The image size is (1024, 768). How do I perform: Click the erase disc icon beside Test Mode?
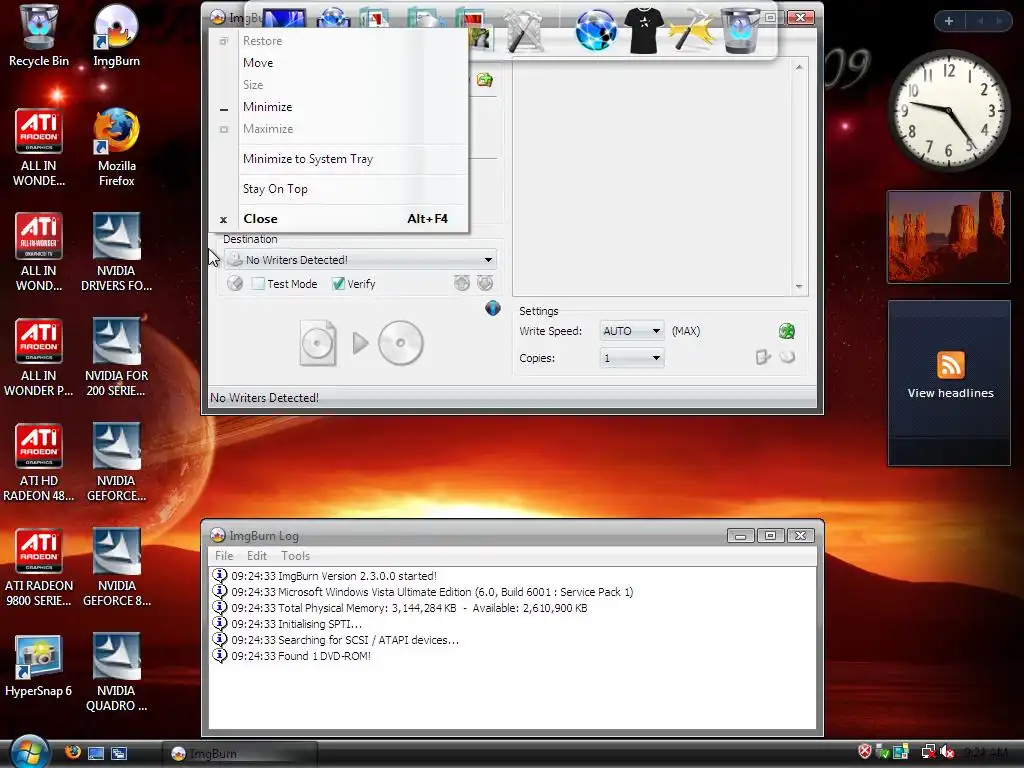234,283
